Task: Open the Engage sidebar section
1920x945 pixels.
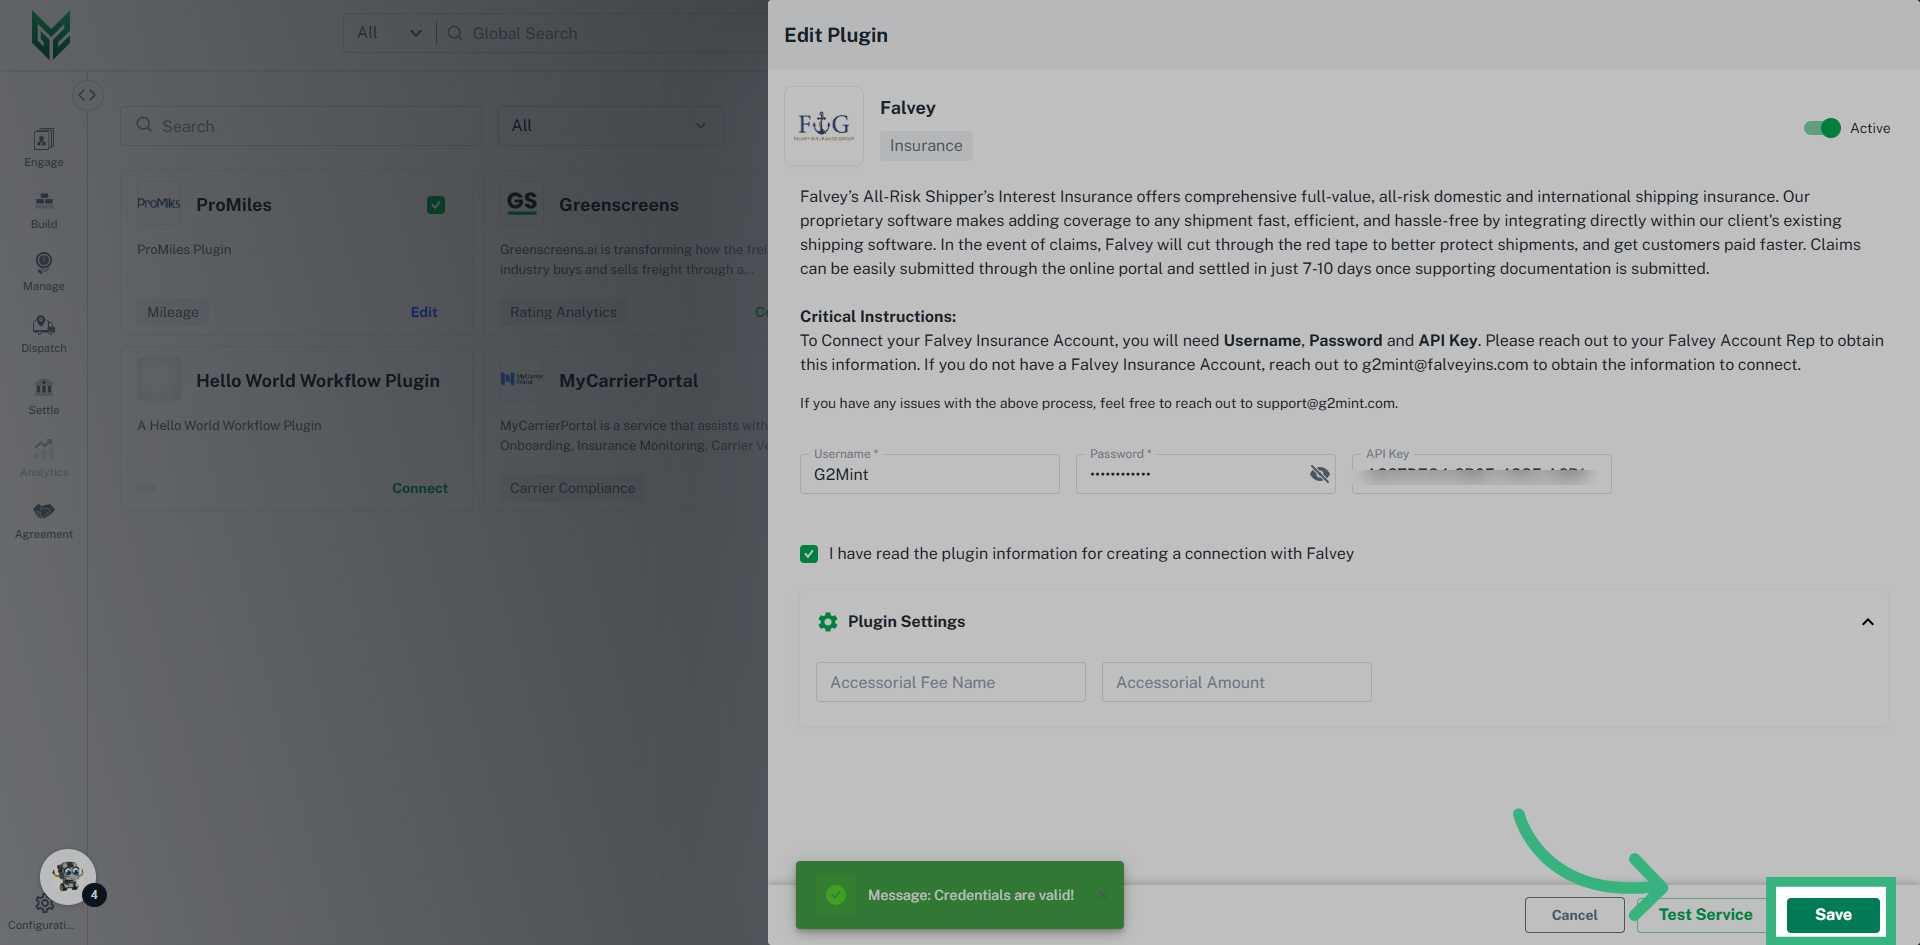Action: tap(44, 147)
